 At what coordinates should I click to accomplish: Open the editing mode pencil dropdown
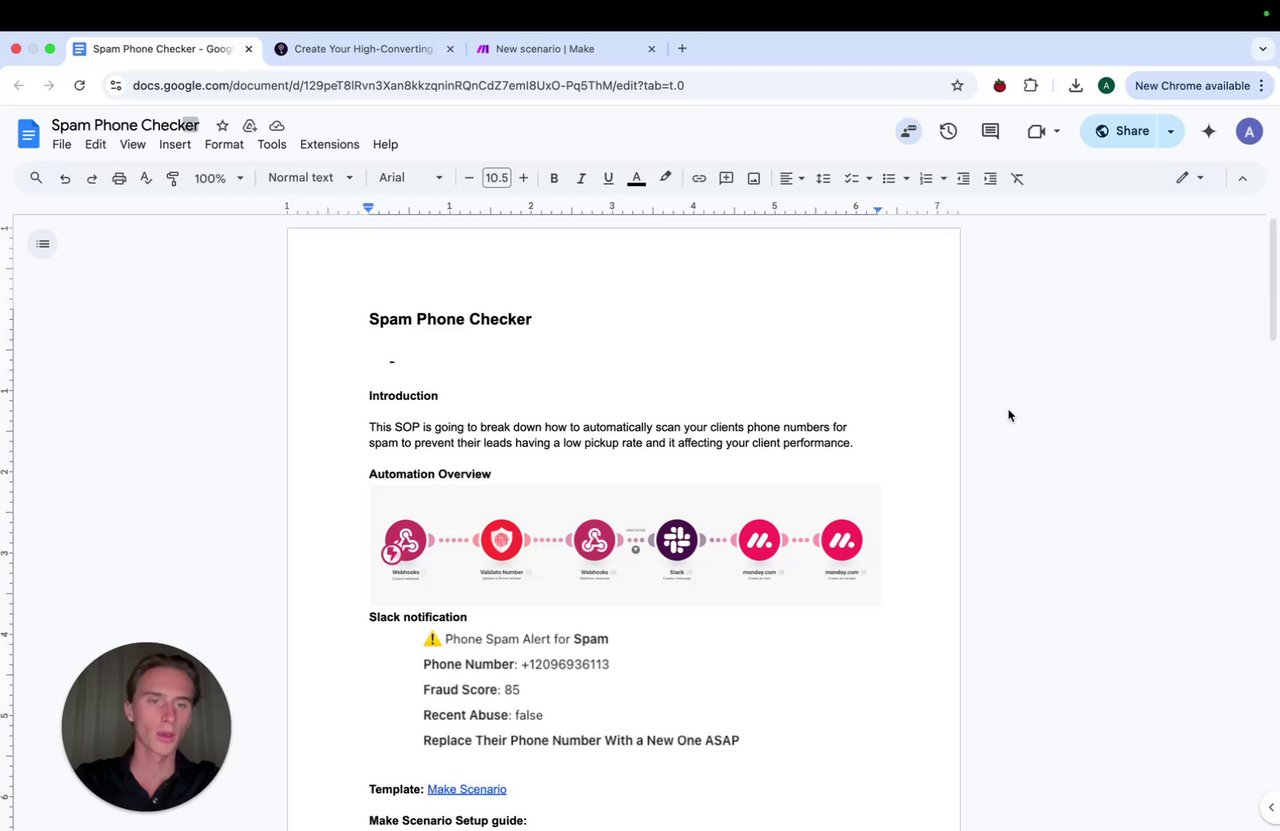point(1190,178)
